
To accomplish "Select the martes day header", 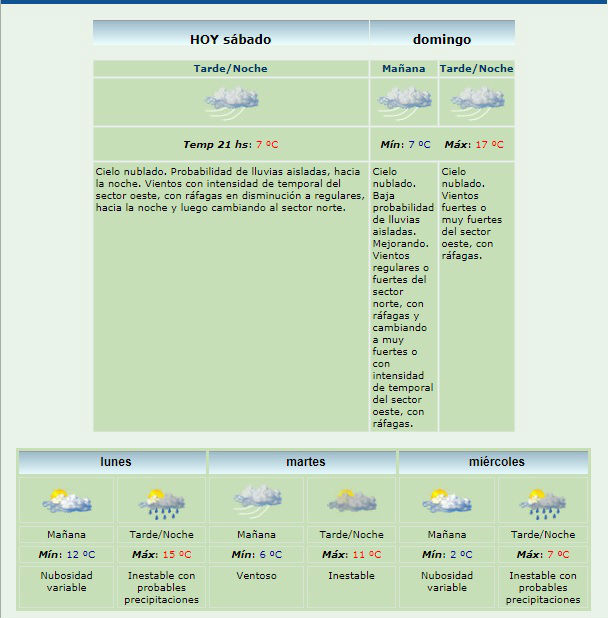I will 305,462.
